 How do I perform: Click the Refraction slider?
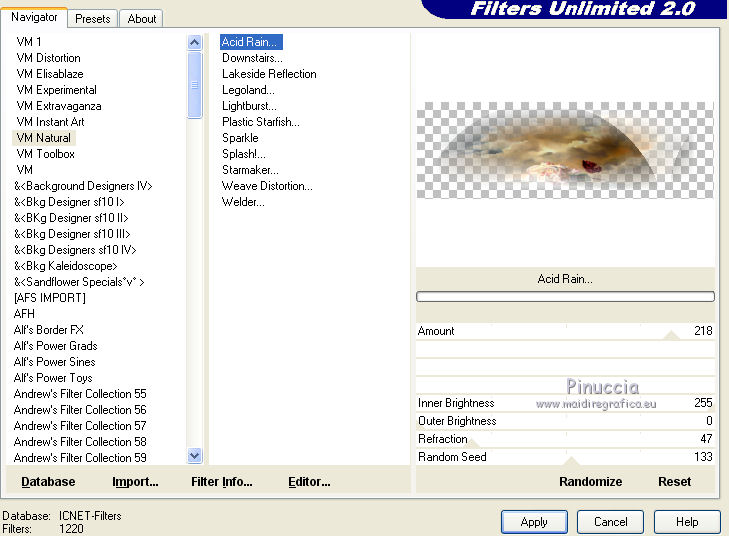click(x=565, y=439)
